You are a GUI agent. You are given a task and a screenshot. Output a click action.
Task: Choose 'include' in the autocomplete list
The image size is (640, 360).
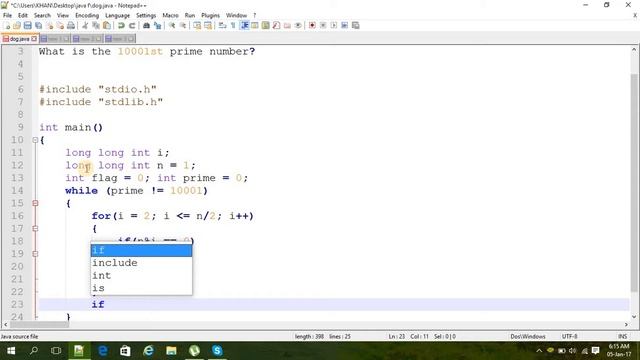[x=141, y=263]
